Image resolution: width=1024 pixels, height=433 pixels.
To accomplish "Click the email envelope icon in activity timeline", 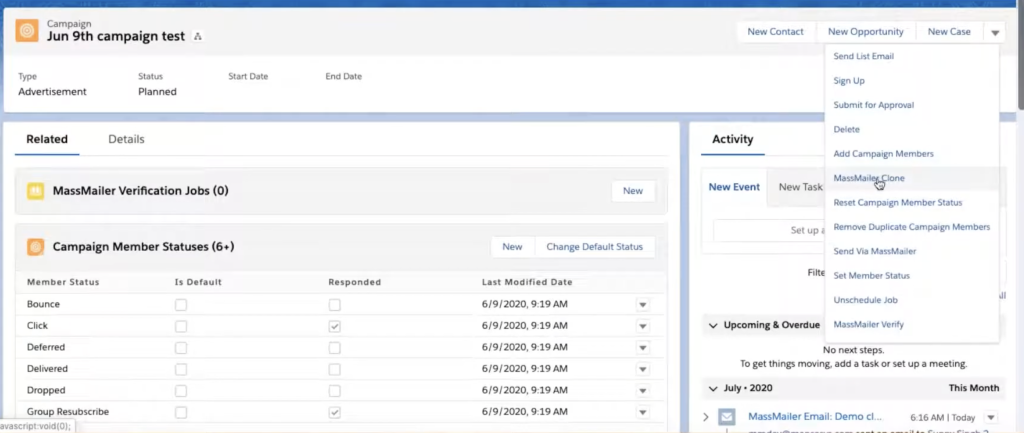I will pos(727,417).
